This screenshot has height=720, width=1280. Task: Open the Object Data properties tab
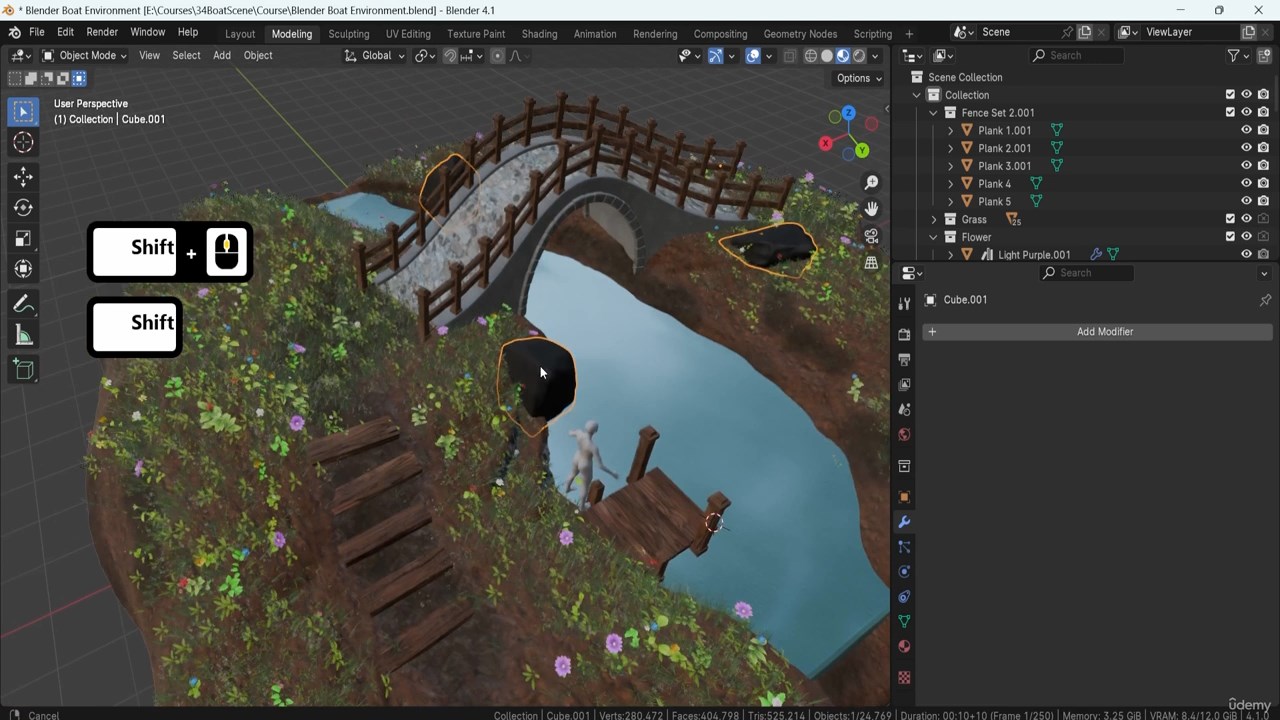coord(904,622)
